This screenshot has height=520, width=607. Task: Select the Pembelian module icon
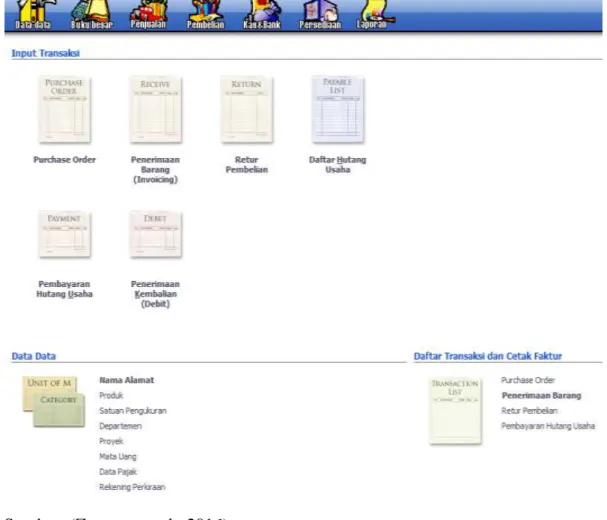[205, 15]
